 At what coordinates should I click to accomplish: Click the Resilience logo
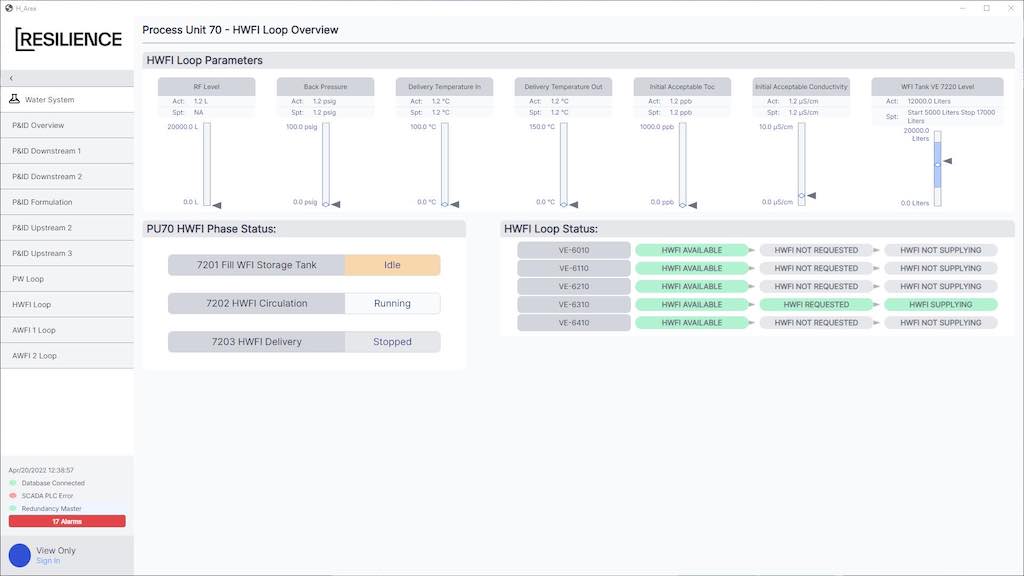(68, 39)
